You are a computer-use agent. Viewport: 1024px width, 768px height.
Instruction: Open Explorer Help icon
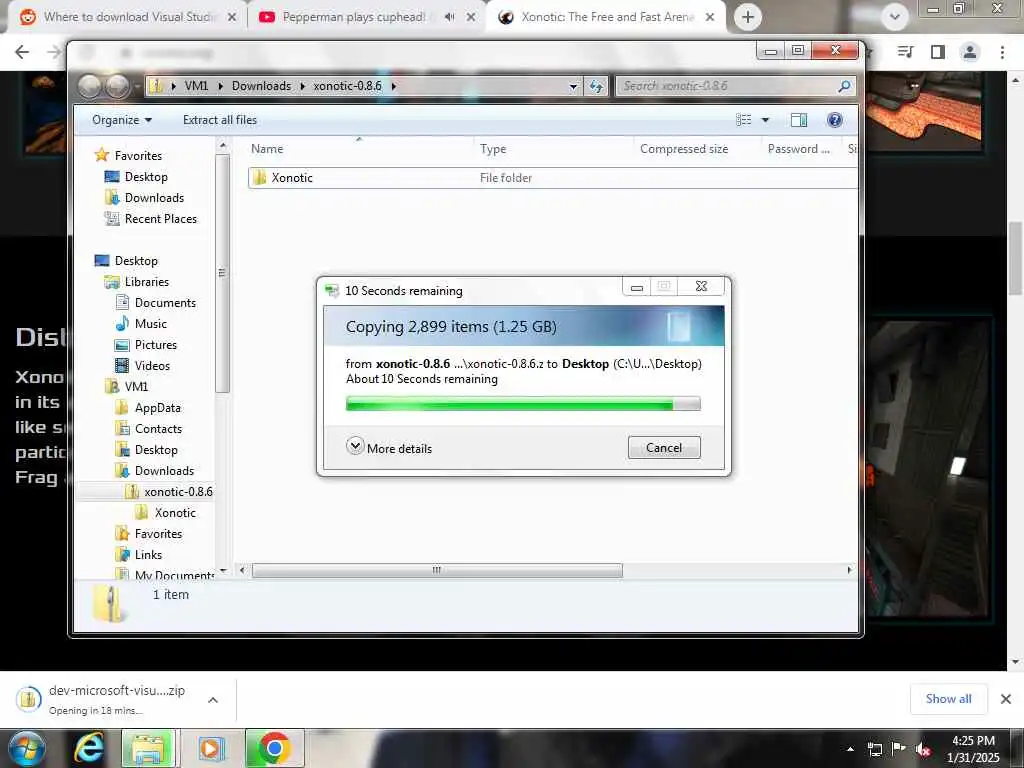[x=834, y=120]
